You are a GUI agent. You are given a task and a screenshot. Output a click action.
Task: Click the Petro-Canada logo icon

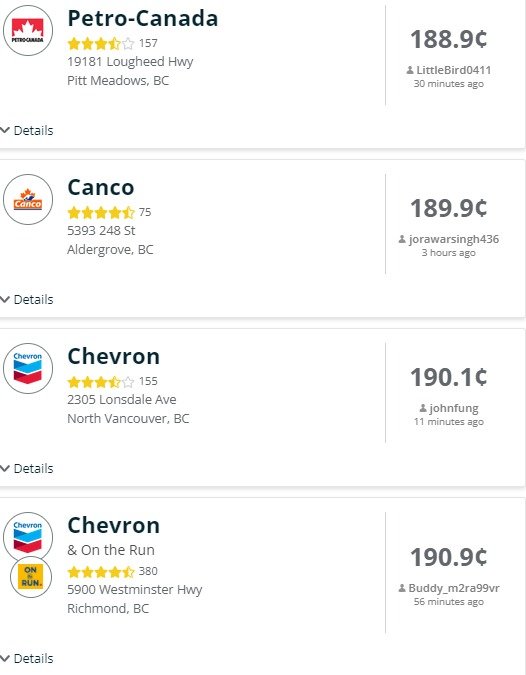[x=28, y=31]
